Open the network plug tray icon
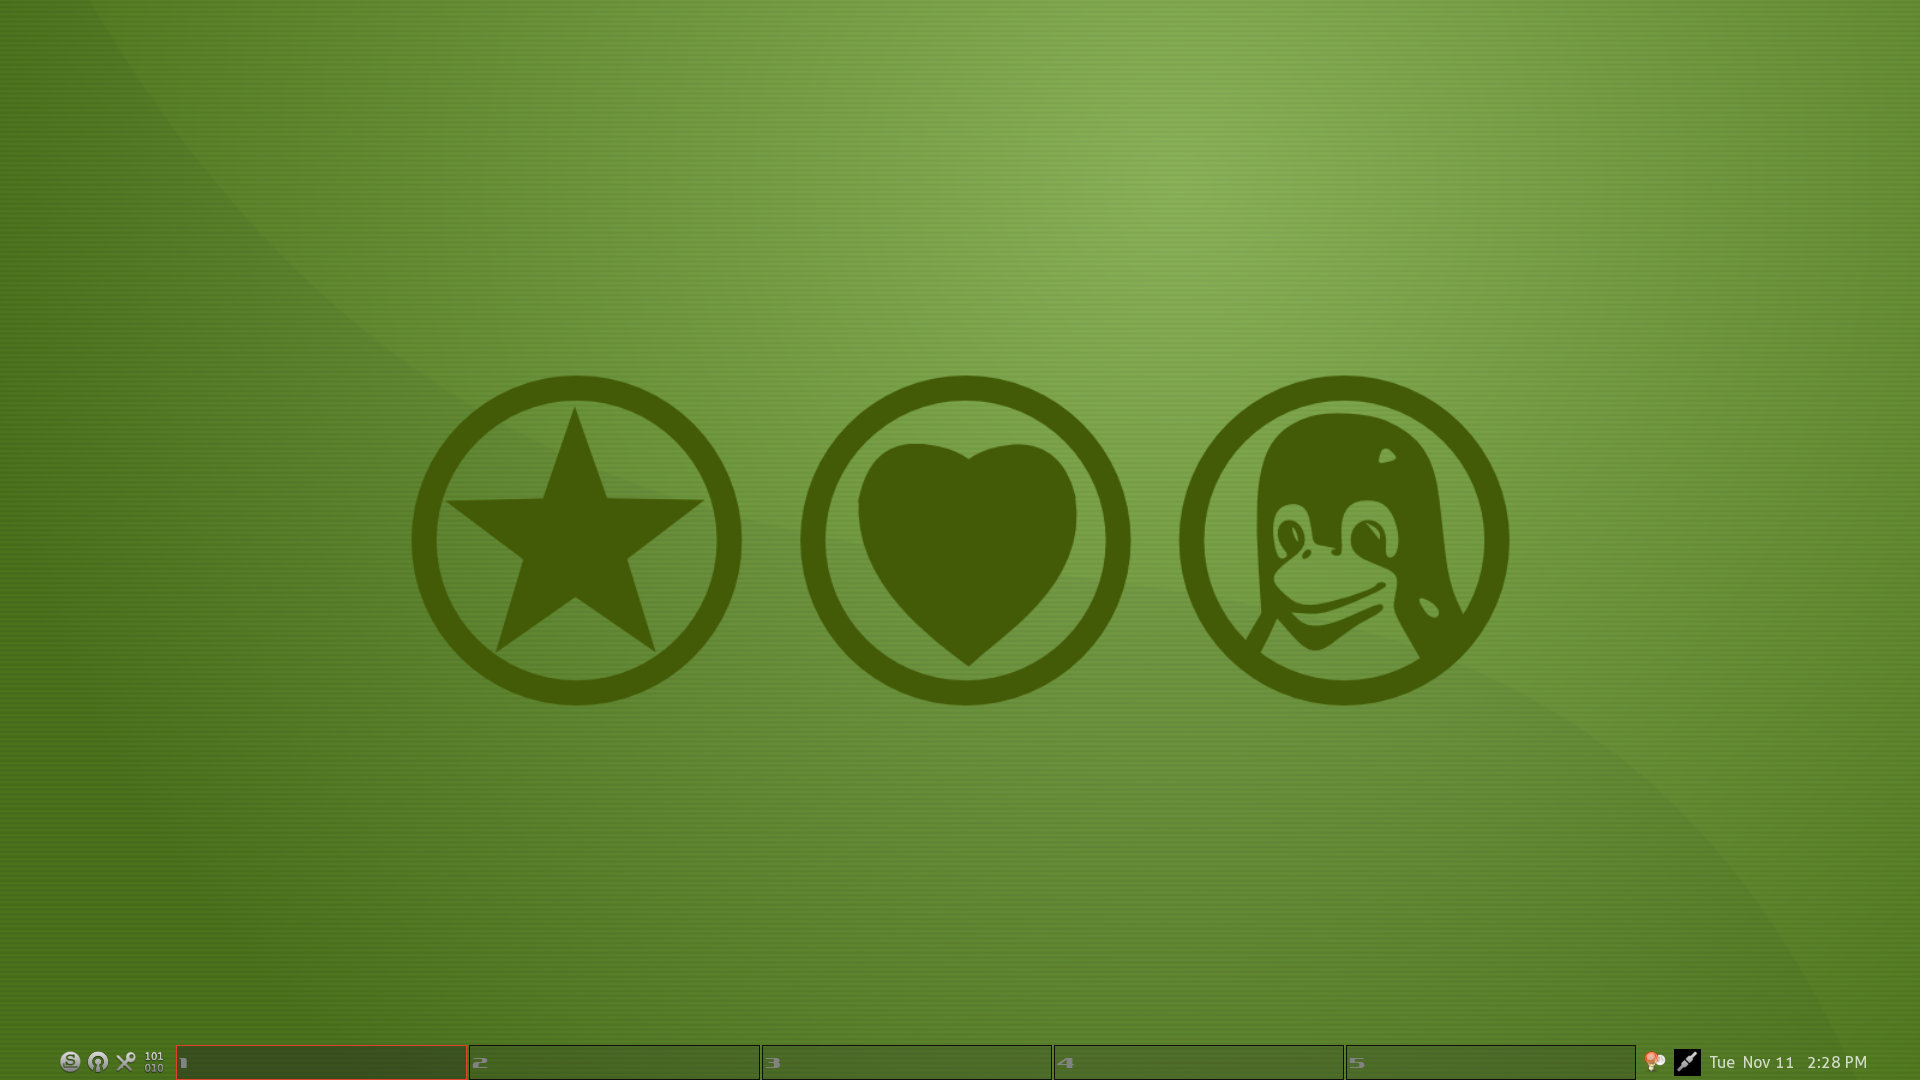Image resolution: width=1920 pixels, height=1080 pixels. coord(1687,1062)
